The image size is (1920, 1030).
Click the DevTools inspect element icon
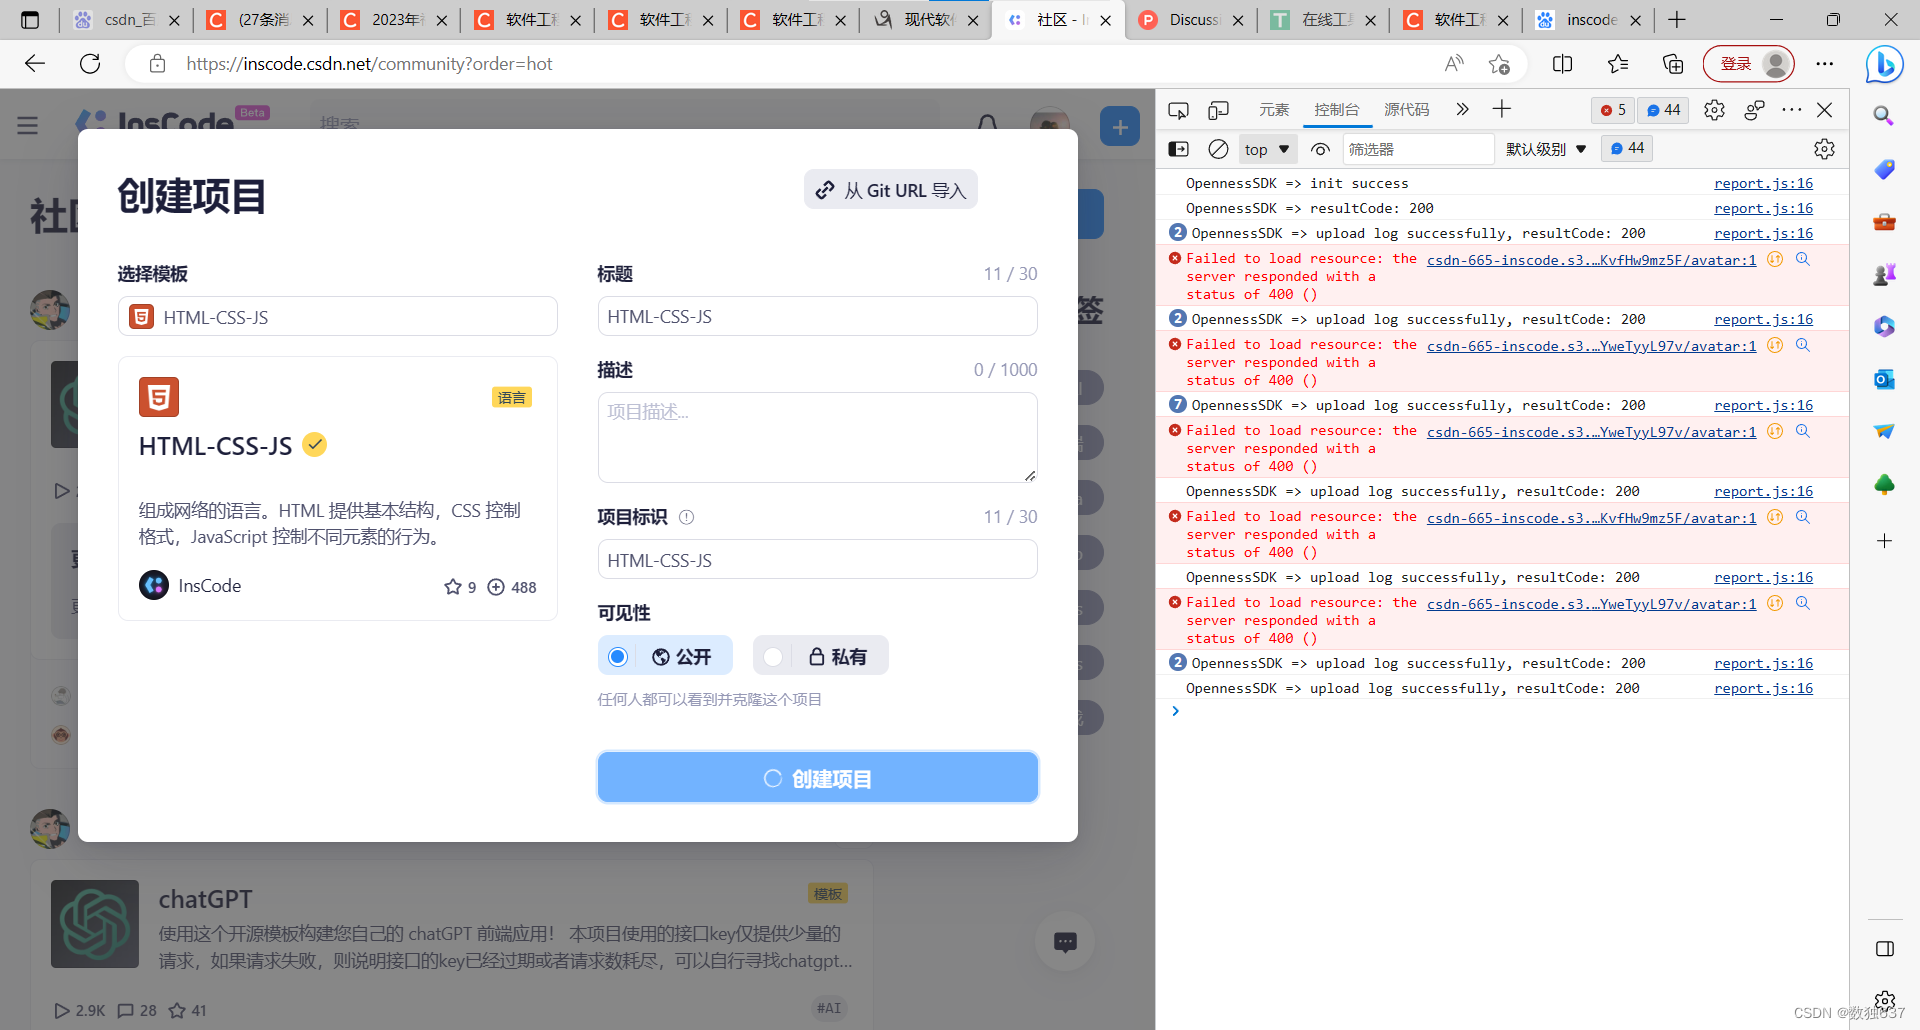[x=1178, y=110]
